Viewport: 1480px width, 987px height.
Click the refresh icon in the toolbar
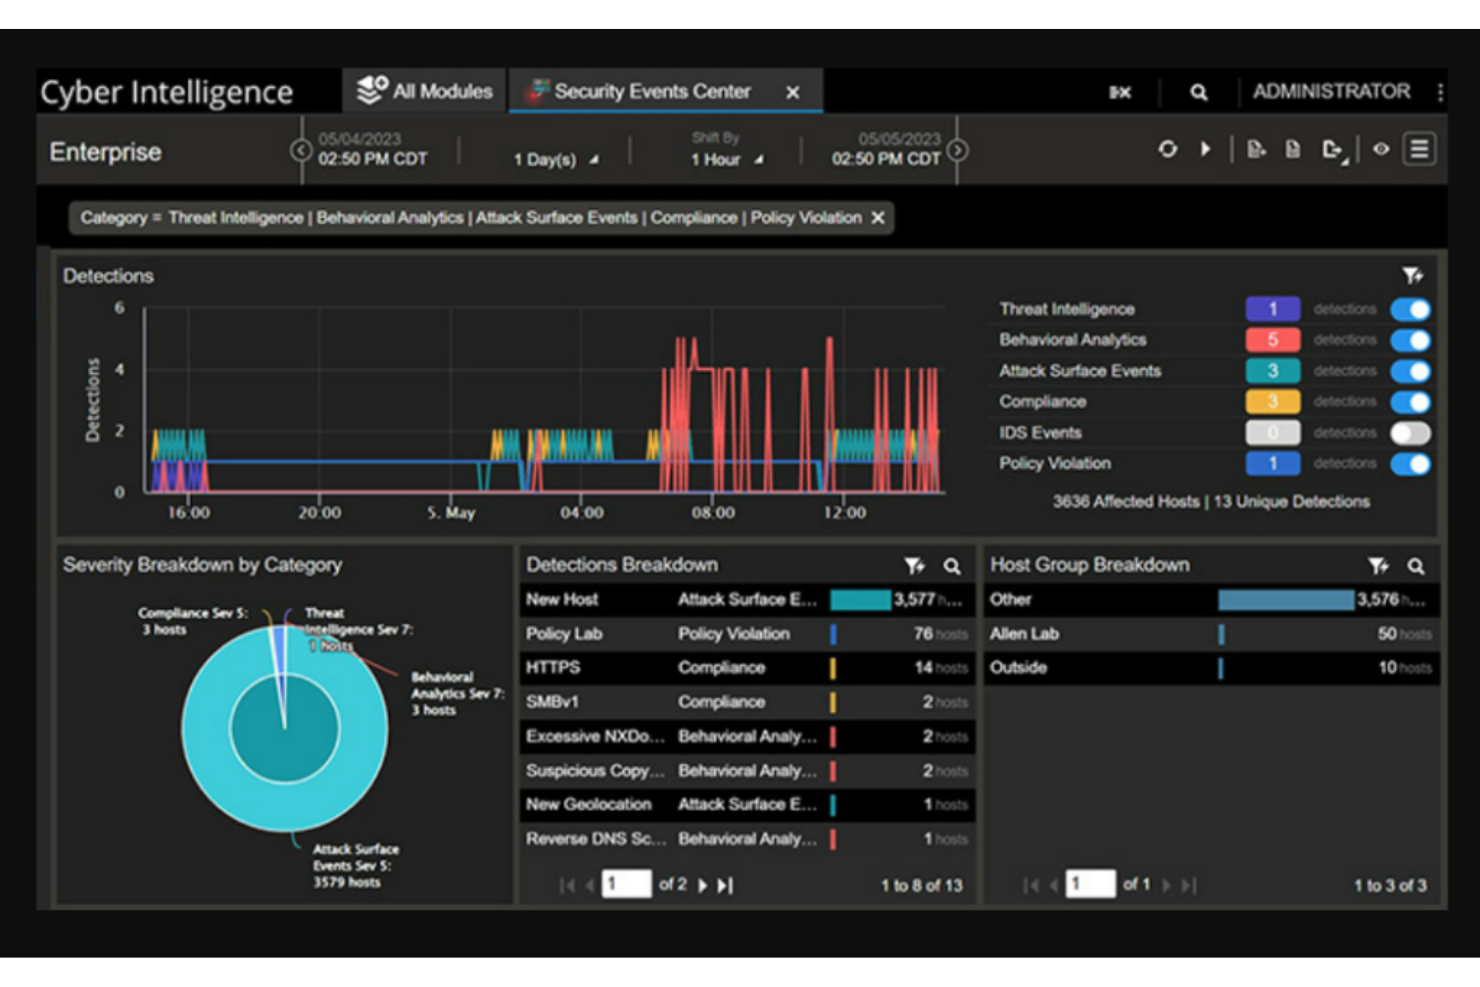click(x=1168, y=148)
